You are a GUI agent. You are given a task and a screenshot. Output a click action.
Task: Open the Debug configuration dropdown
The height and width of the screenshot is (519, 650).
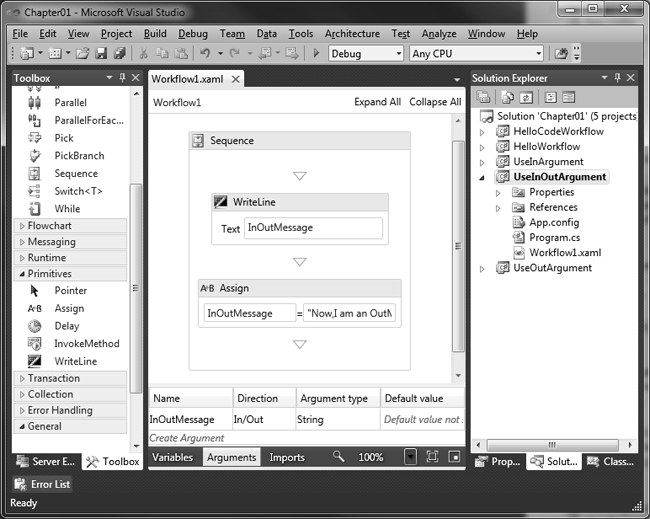point(398,53)
